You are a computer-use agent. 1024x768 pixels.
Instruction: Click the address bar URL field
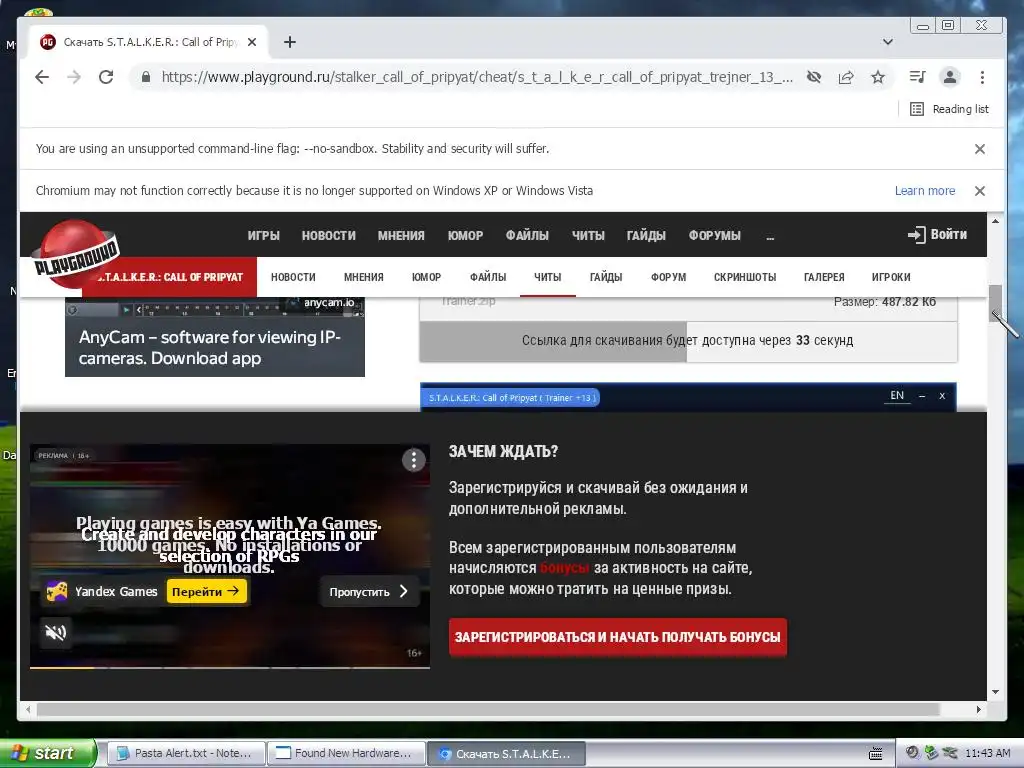(x=477, y=77)
